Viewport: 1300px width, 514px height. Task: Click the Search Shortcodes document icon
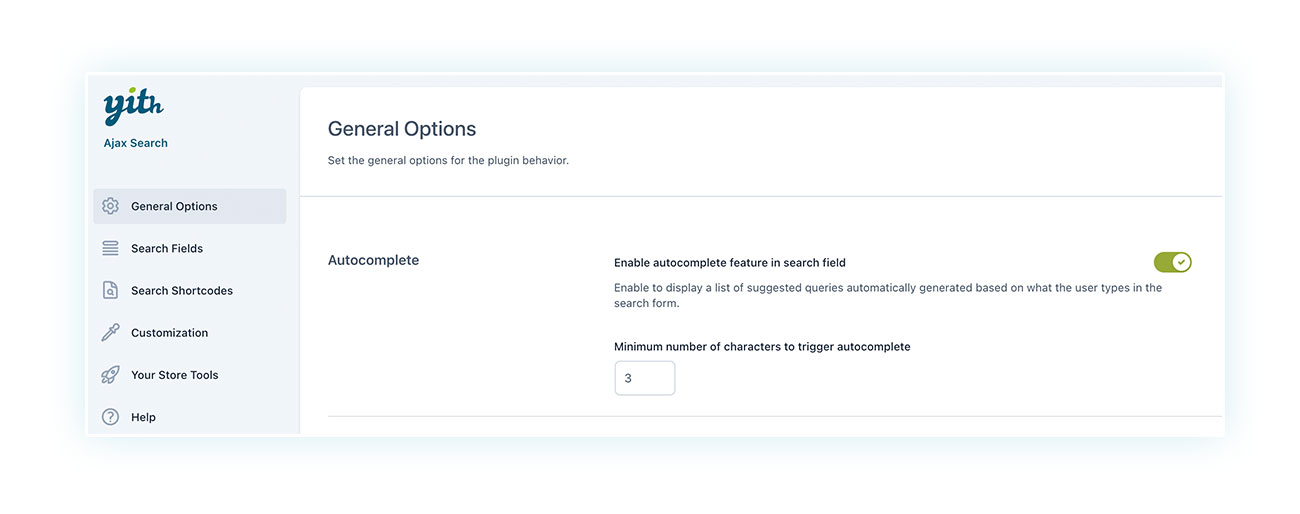110,290
